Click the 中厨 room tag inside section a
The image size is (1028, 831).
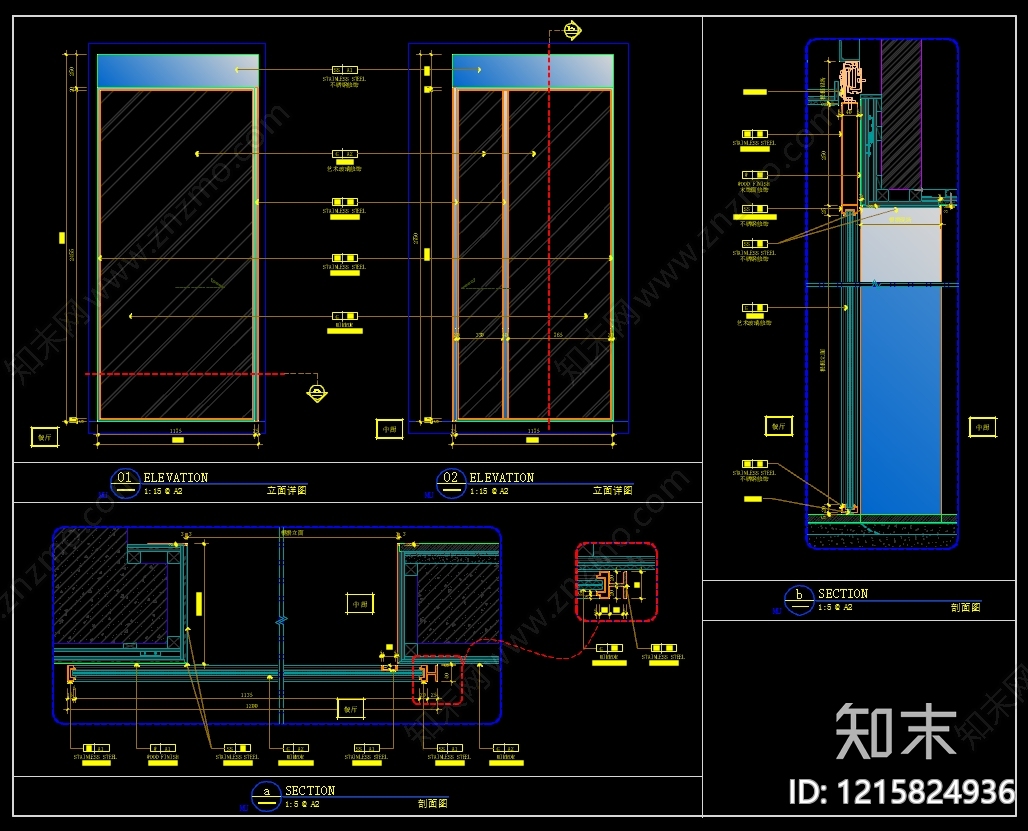tap(360, 604)
